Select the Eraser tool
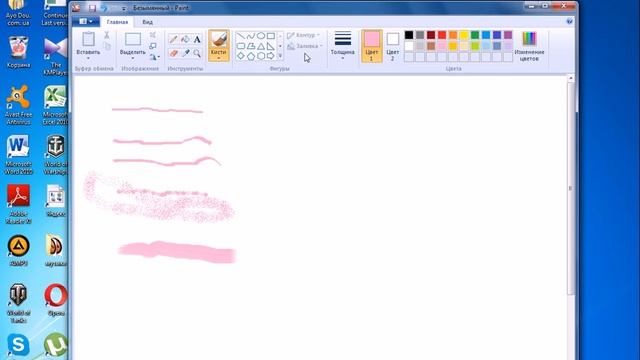The image size is (640, 360). [x=173, y=53]
